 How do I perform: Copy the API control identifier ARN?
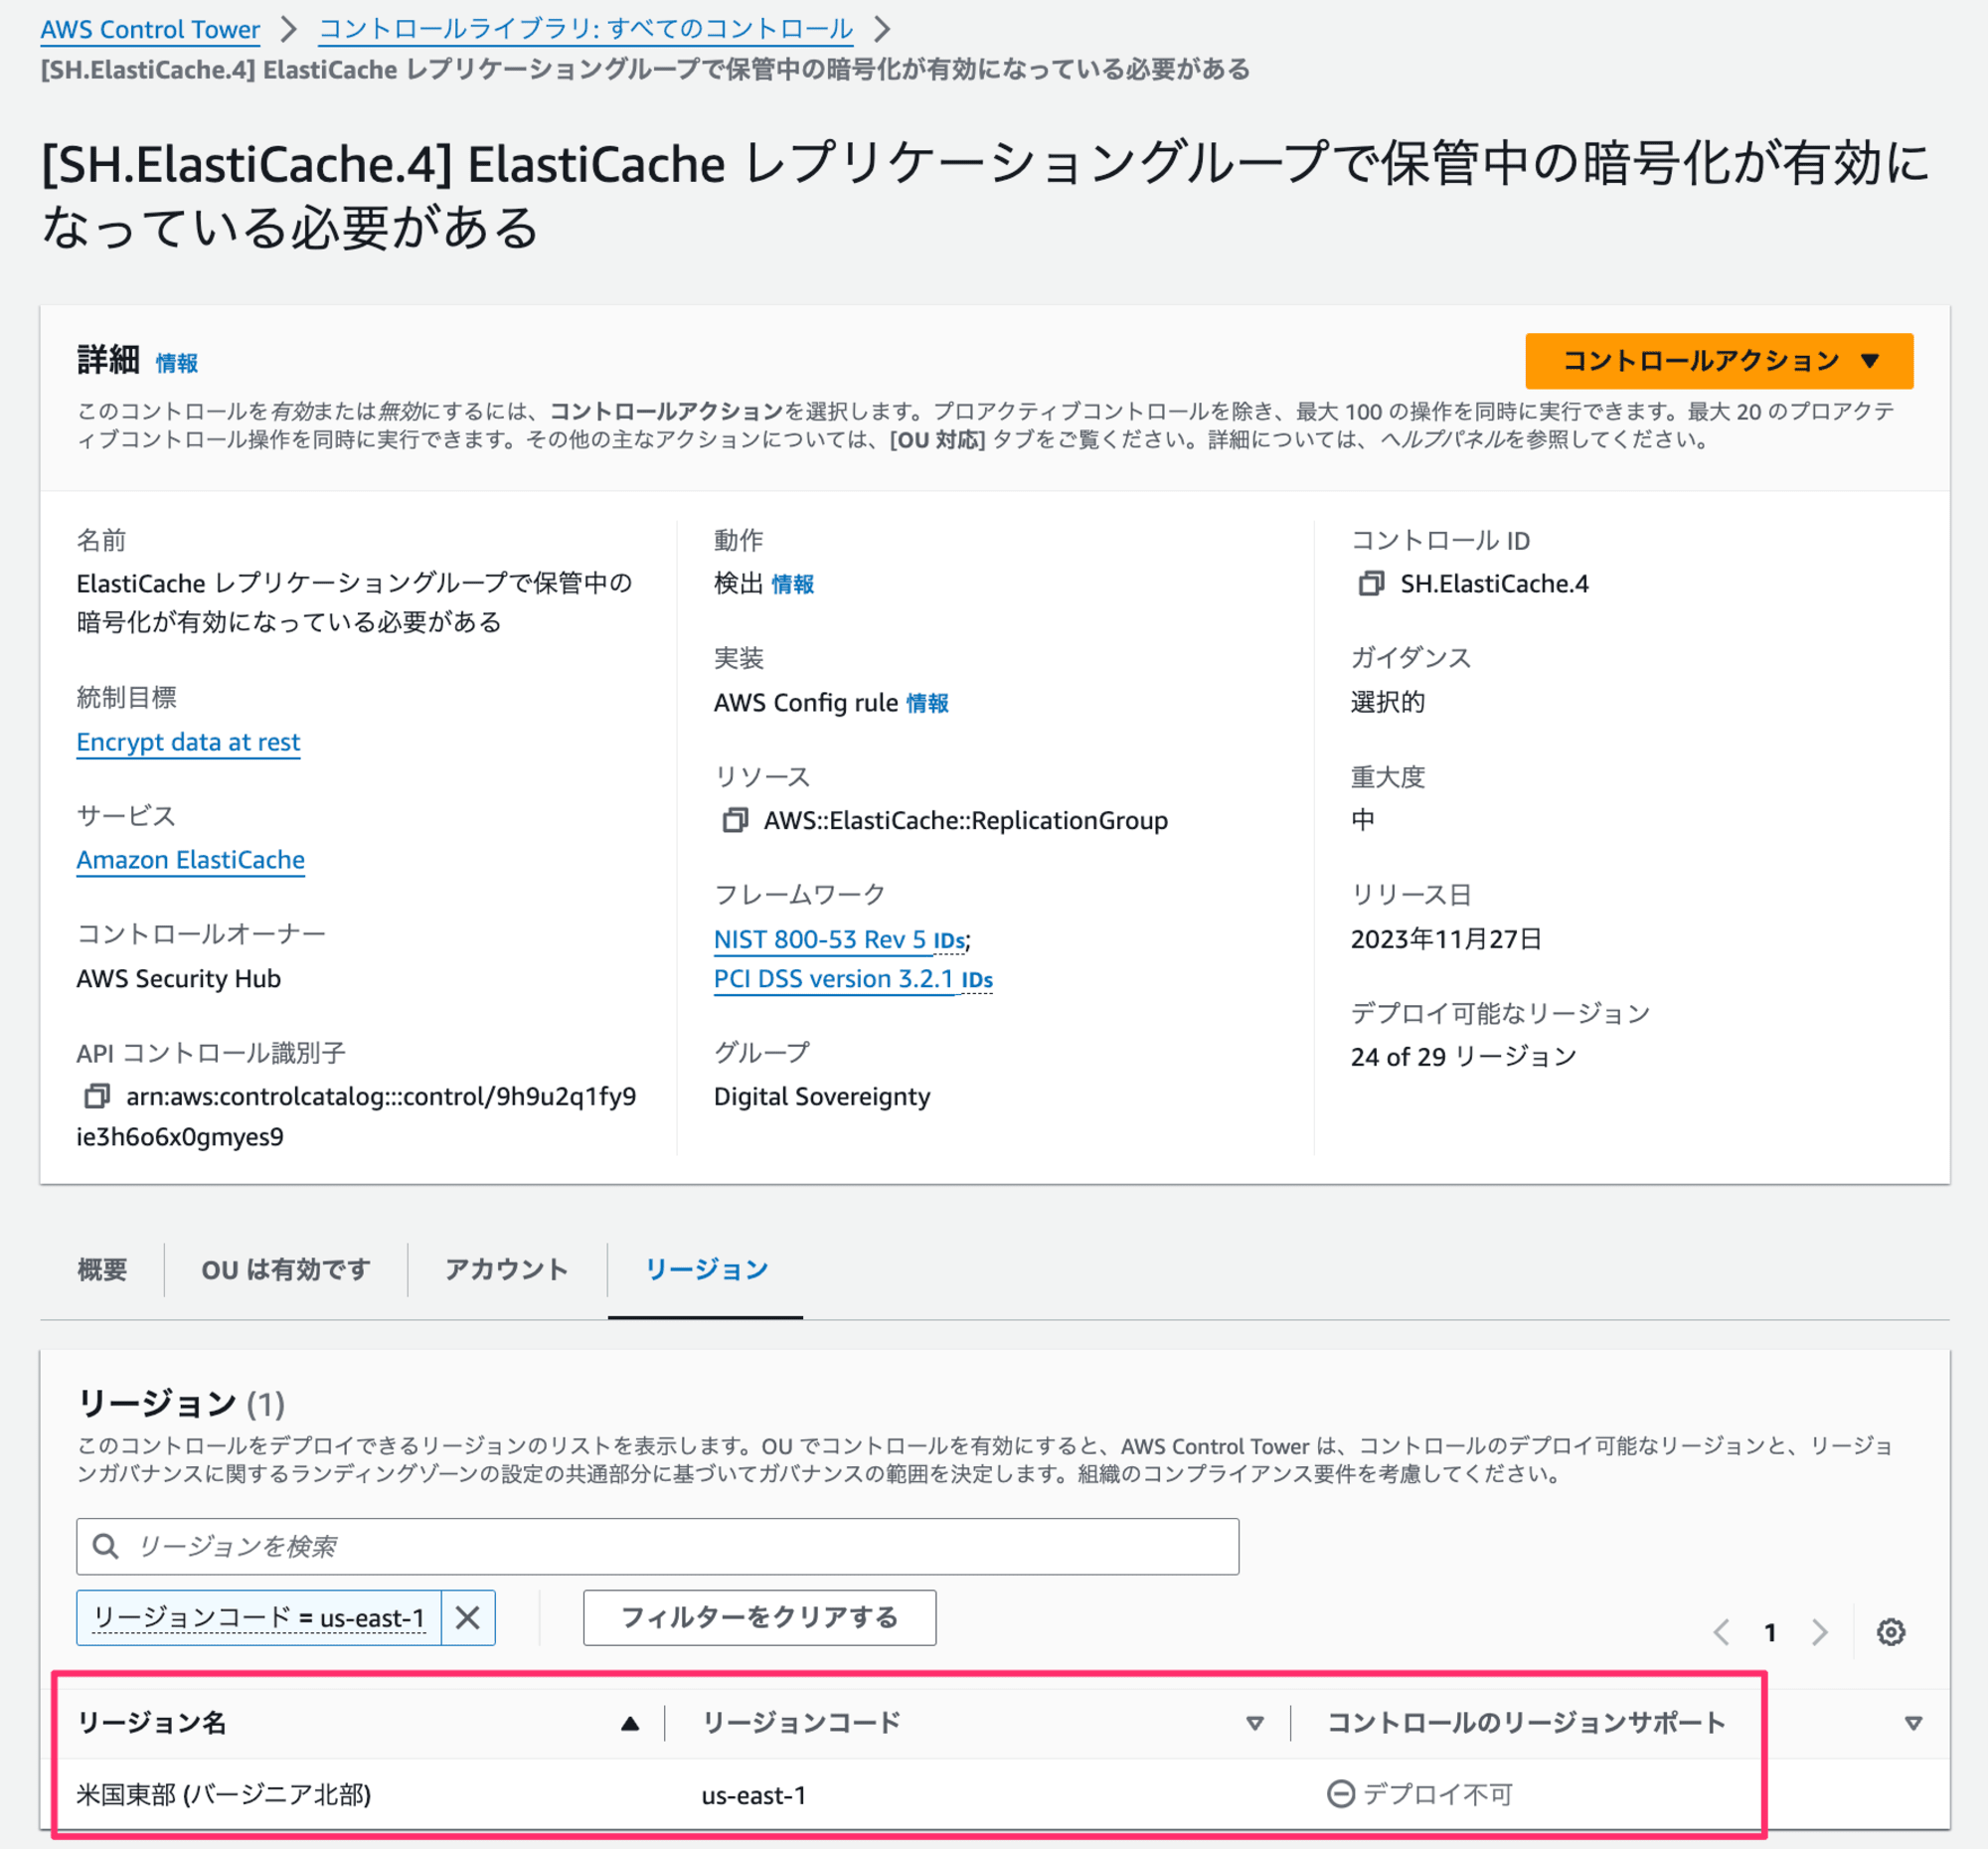[96, 1096]
